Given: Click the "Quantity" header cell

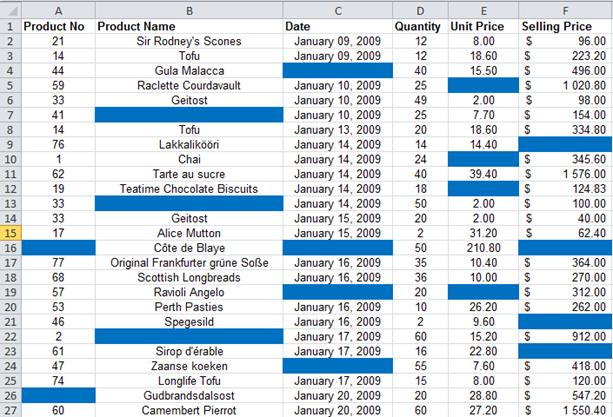Looking at the screenshot, I should [420, 25].
